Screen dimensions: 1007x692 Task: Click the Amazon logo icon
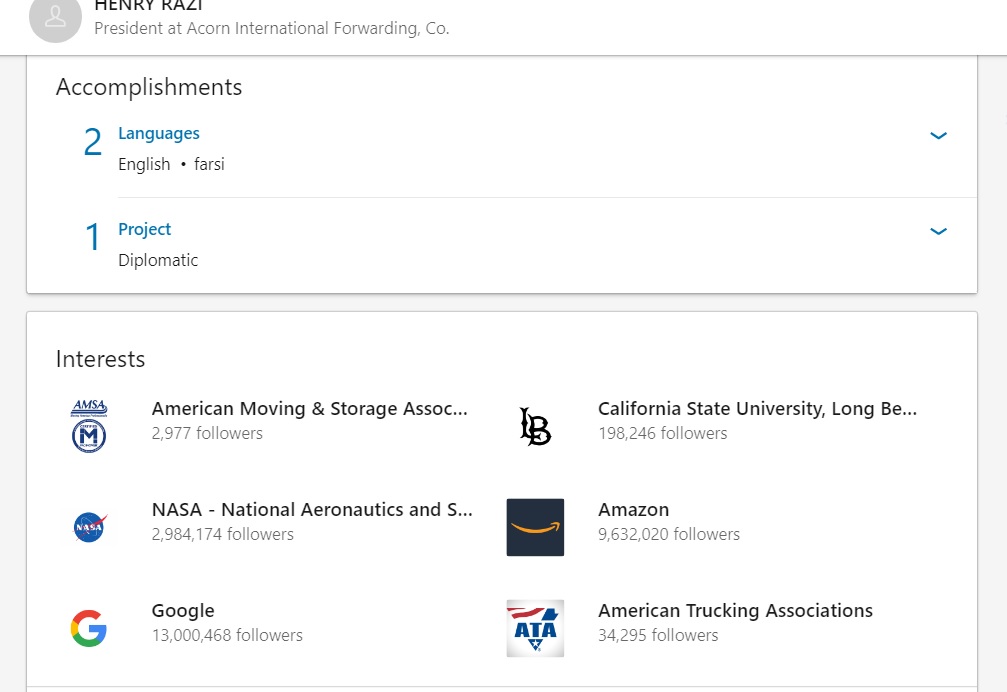pos(535,527)
